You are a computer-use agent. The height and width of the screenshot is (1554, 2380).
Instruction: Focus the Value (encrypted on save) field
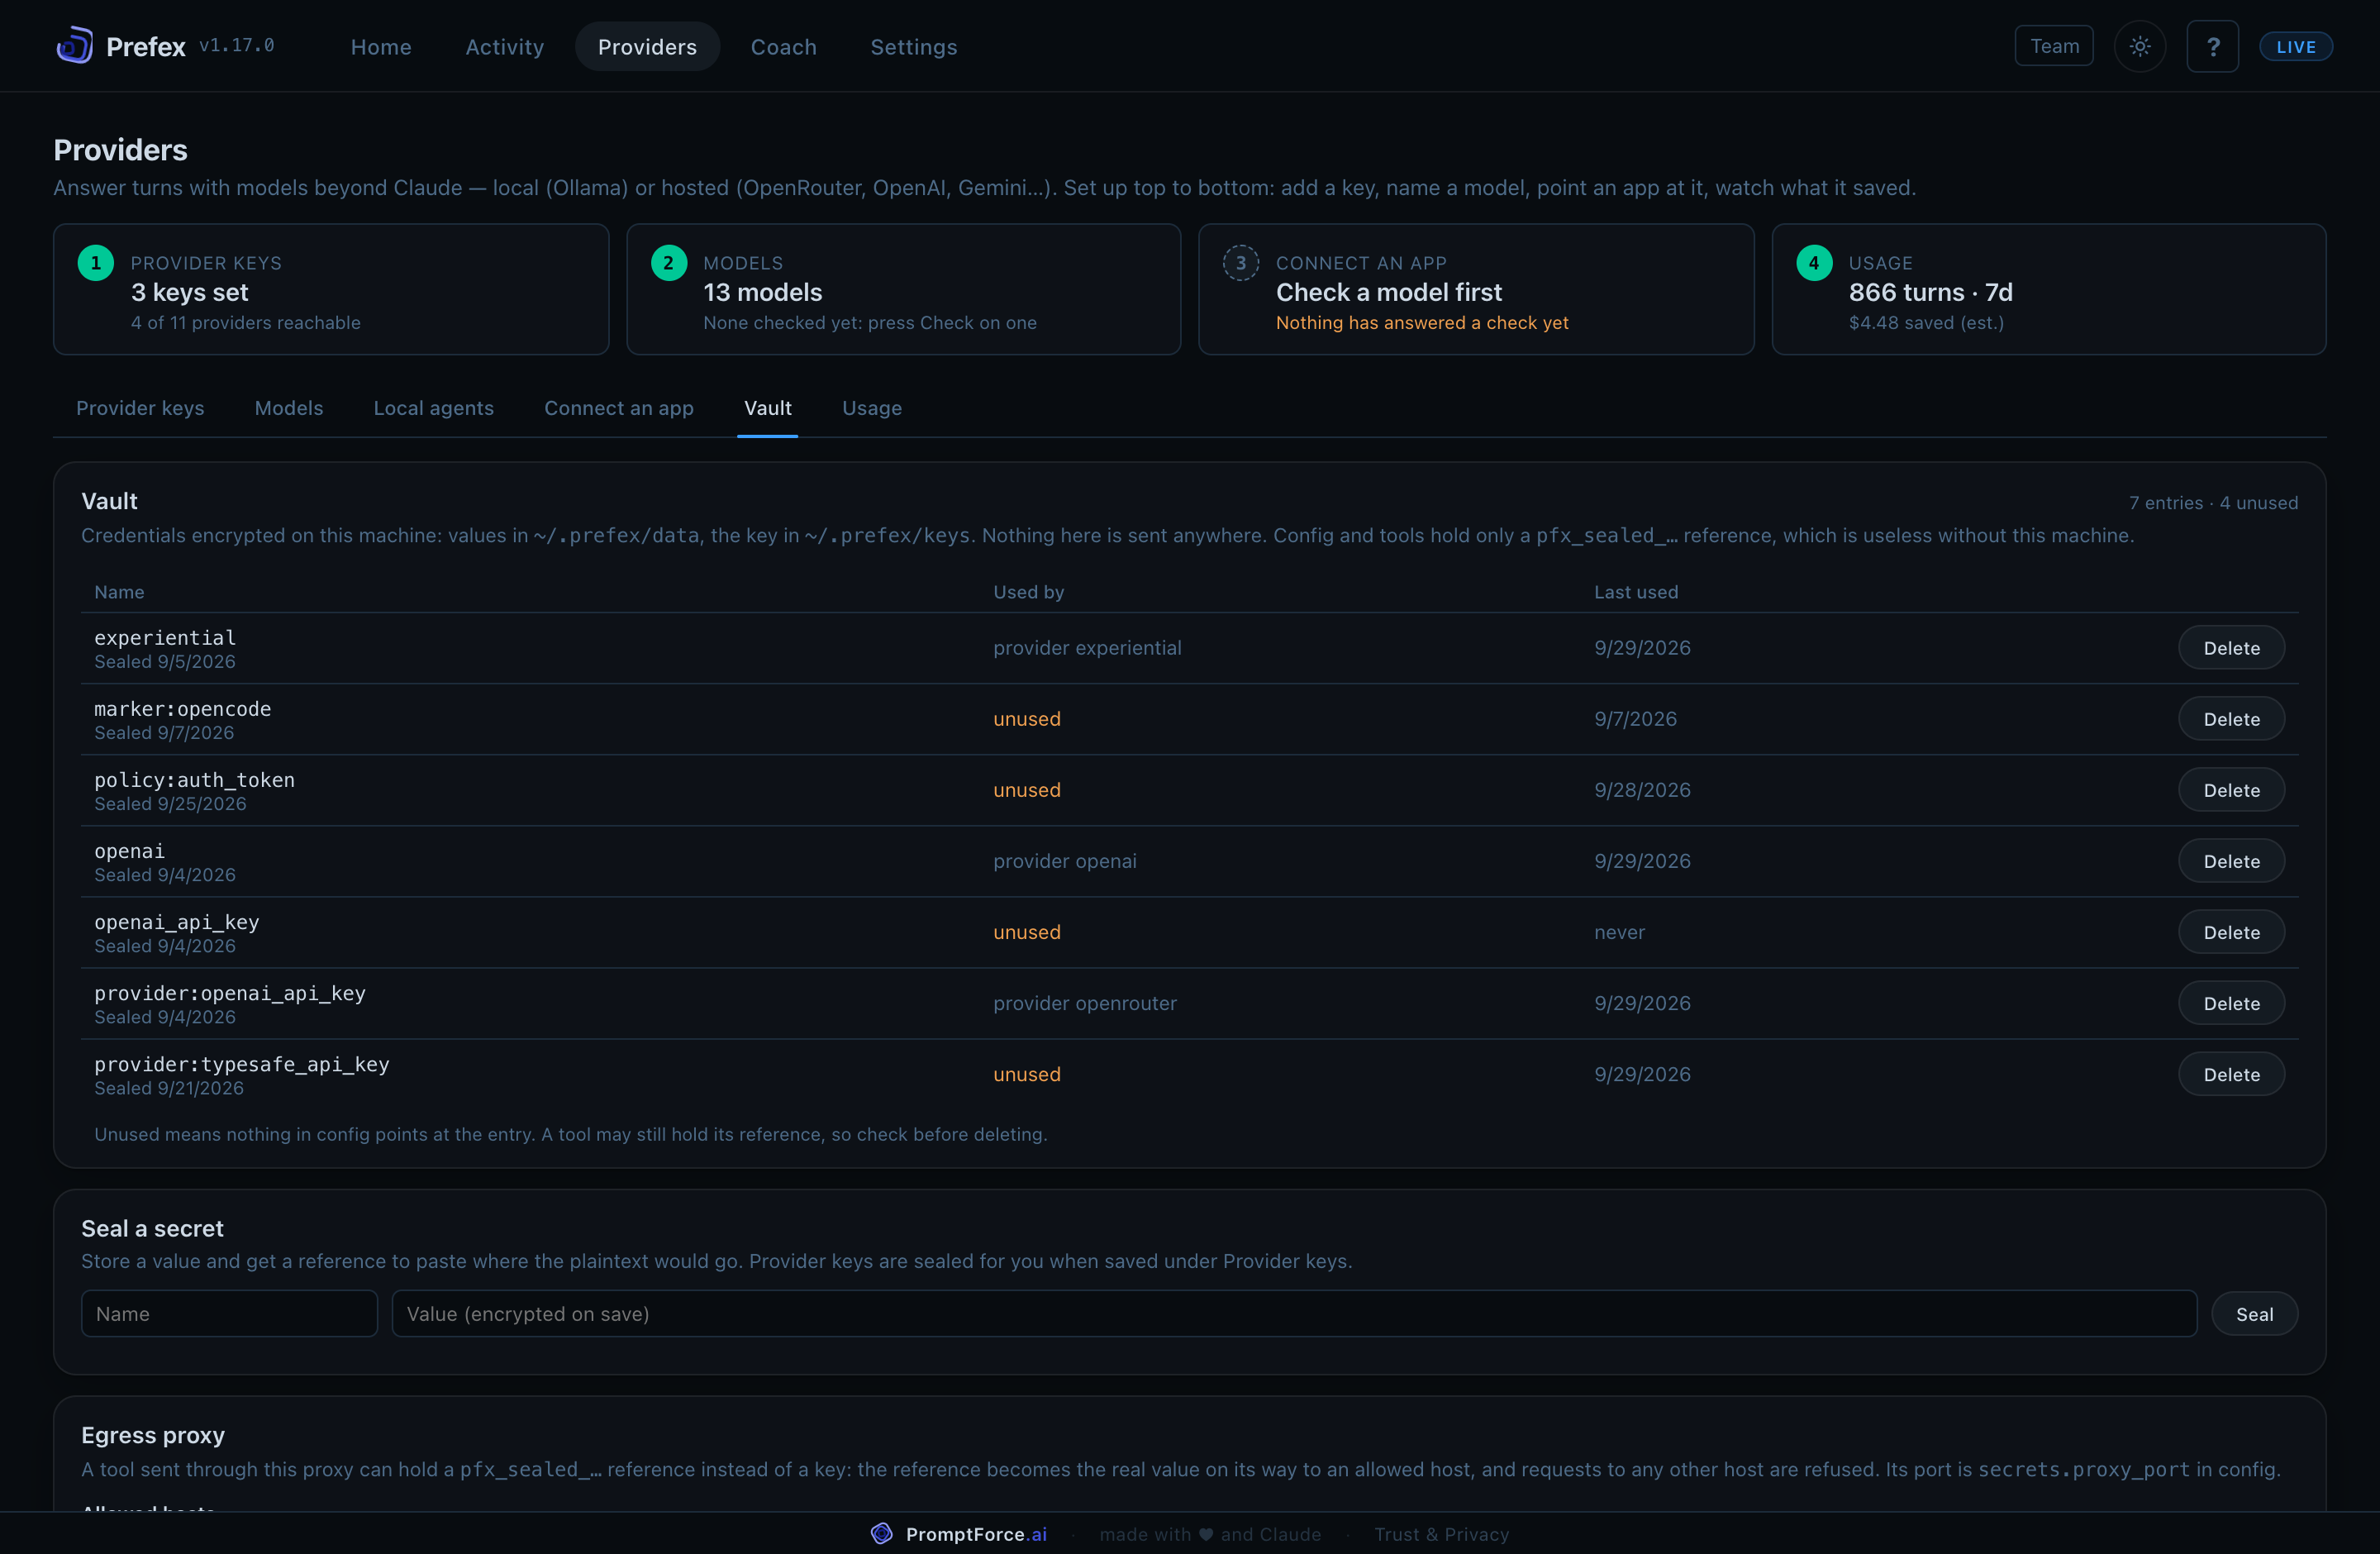tap(1294, 1313)
